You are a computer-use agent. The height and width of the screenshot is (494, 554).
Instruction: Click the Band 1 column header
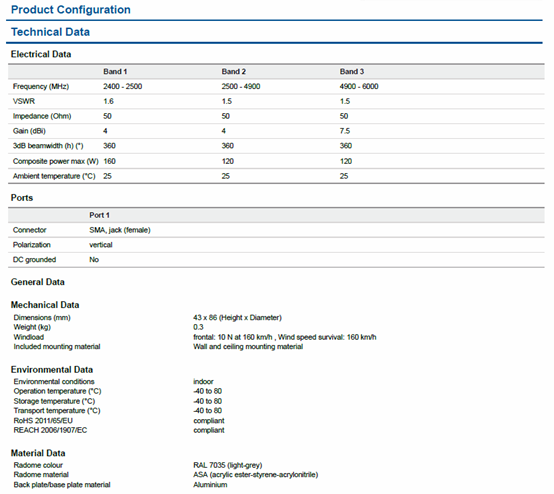(x=115, y=71)
